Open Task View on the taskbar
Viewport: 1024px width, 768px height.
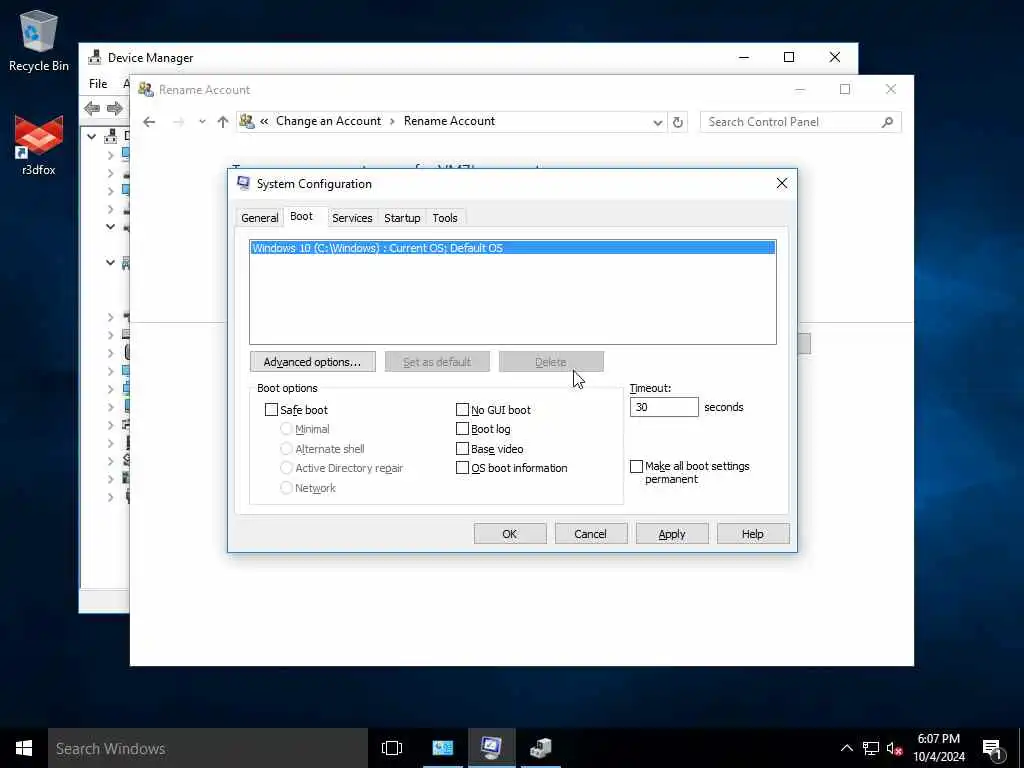(x=392, y=748)
